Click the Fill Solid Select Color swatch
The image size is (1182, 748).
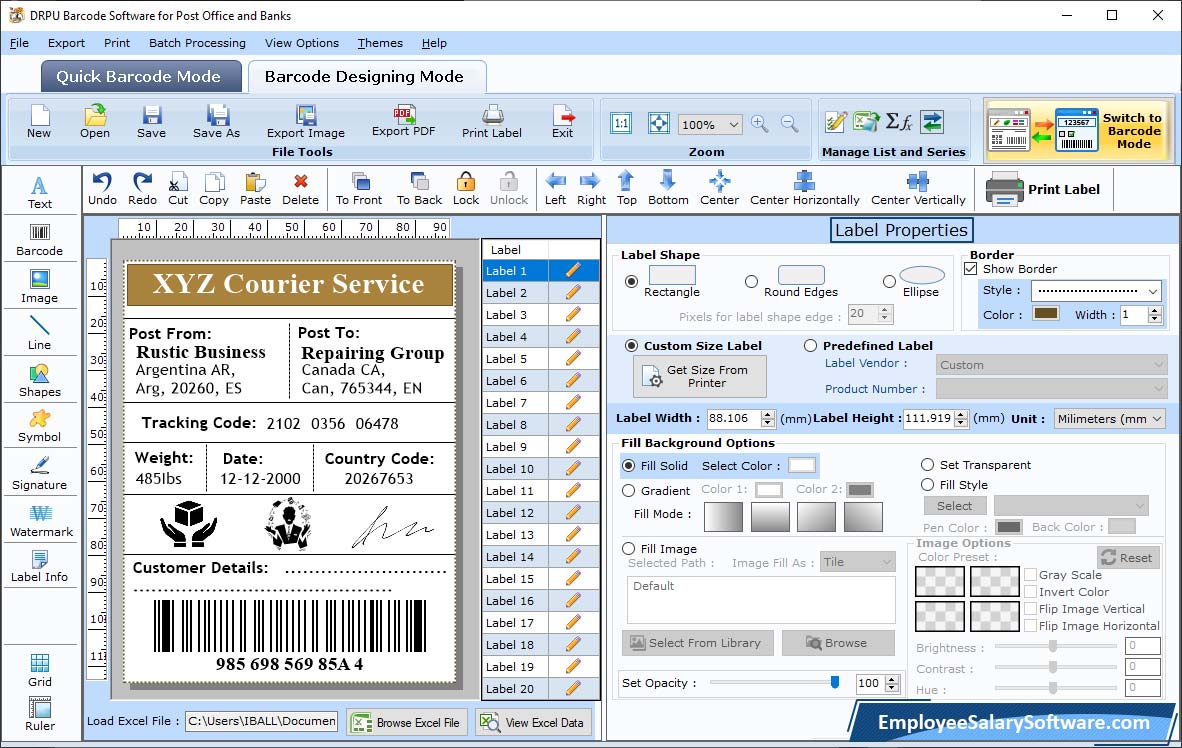[801, 465]
